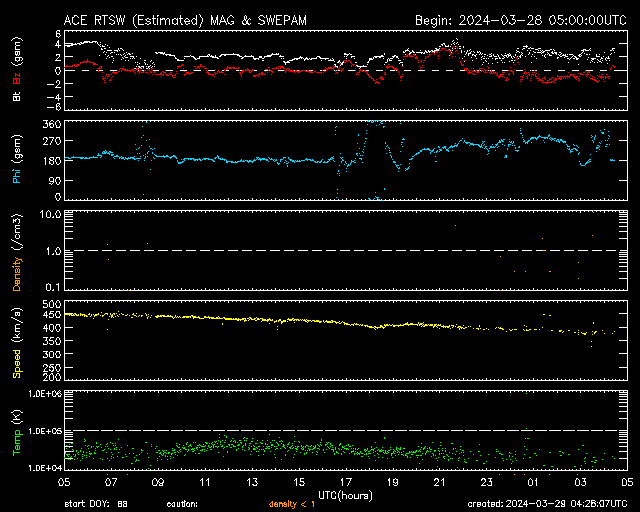Click the cyan Phi (gsm) axis label
The width and height of the screenshot is (640, 512).
(x=17, y=160)
